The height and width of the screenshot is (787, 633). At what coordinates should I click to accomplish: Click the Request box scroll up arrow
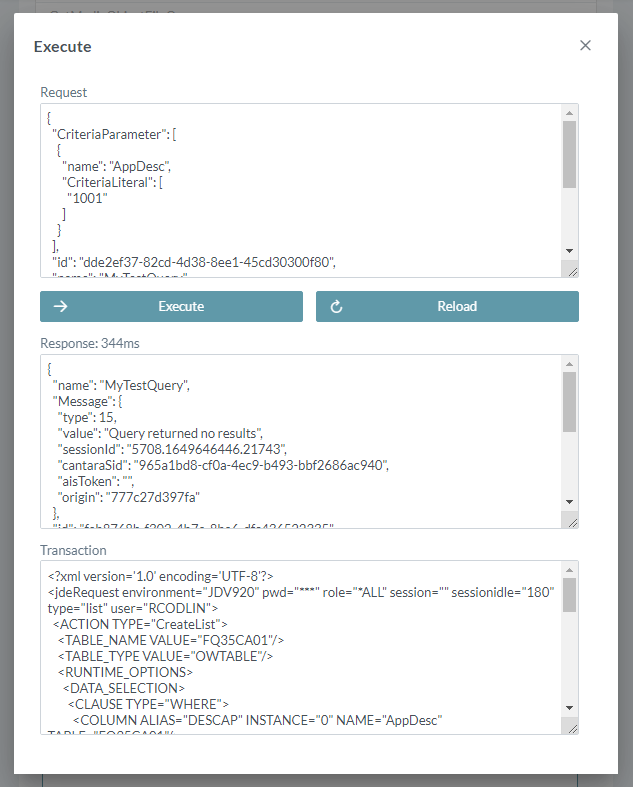pyautogui.click(x=569, y=112)
